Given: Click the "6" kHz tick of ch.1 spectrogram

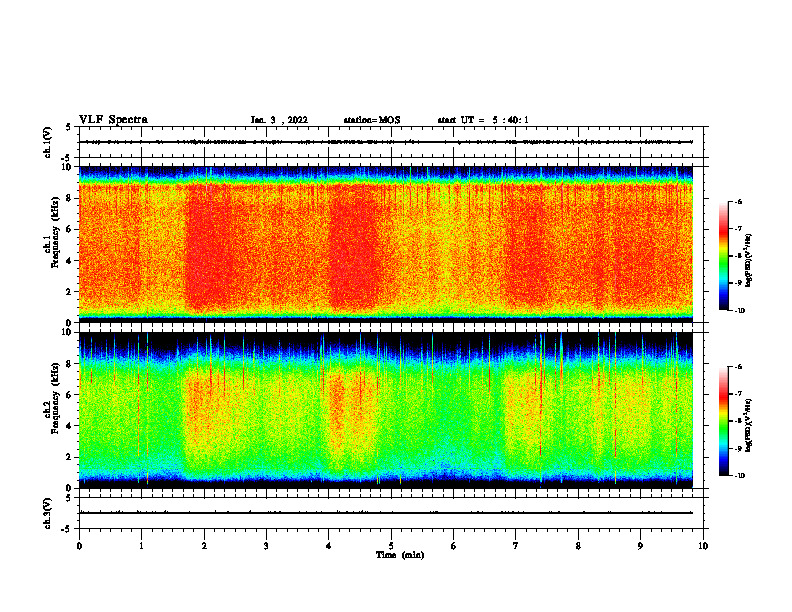Looking at the screenshot, I should (69, 229).
